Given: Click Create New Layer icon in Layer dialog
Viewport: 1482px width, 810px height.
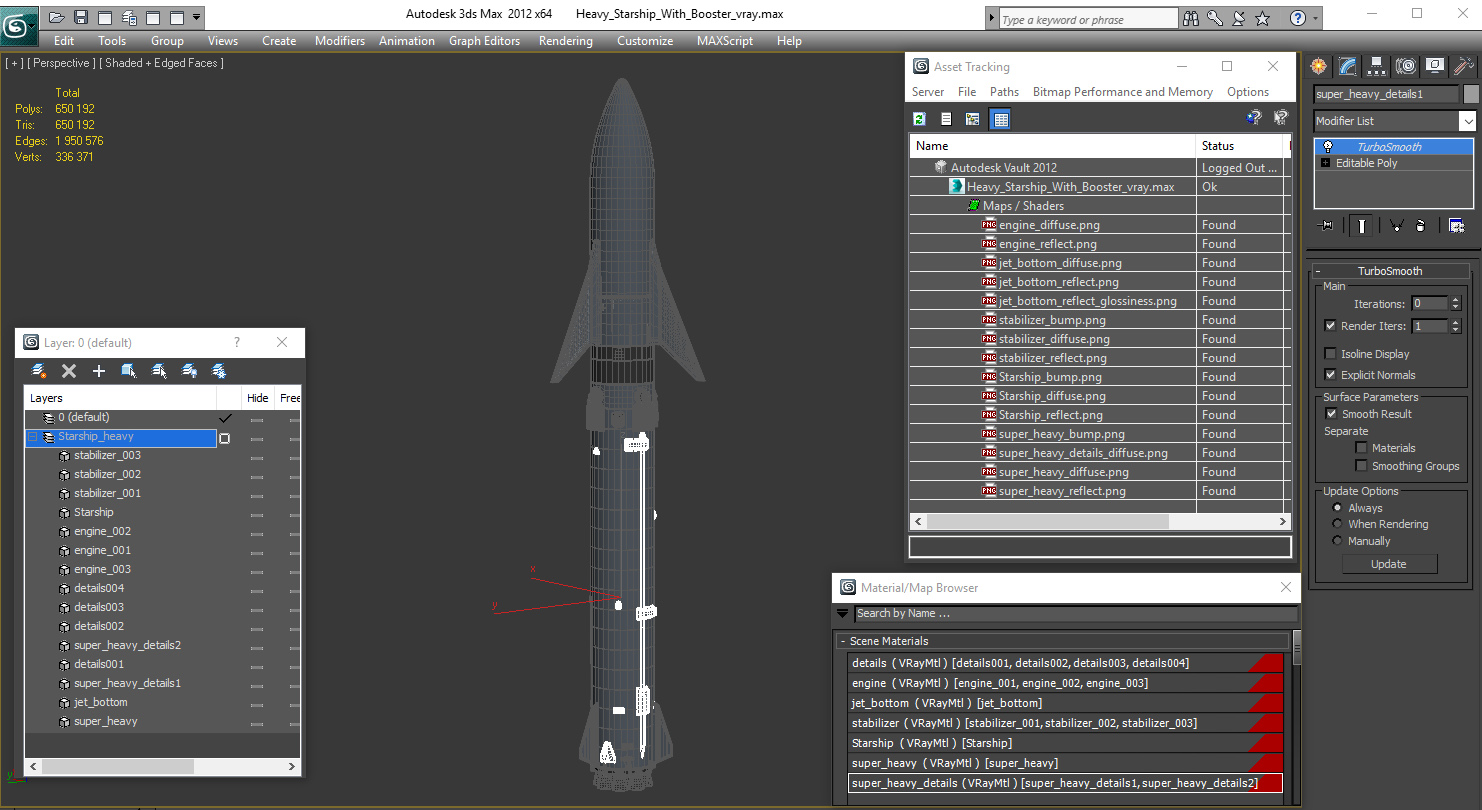Looking at the screenshot, I should click(x=39, y=371).
